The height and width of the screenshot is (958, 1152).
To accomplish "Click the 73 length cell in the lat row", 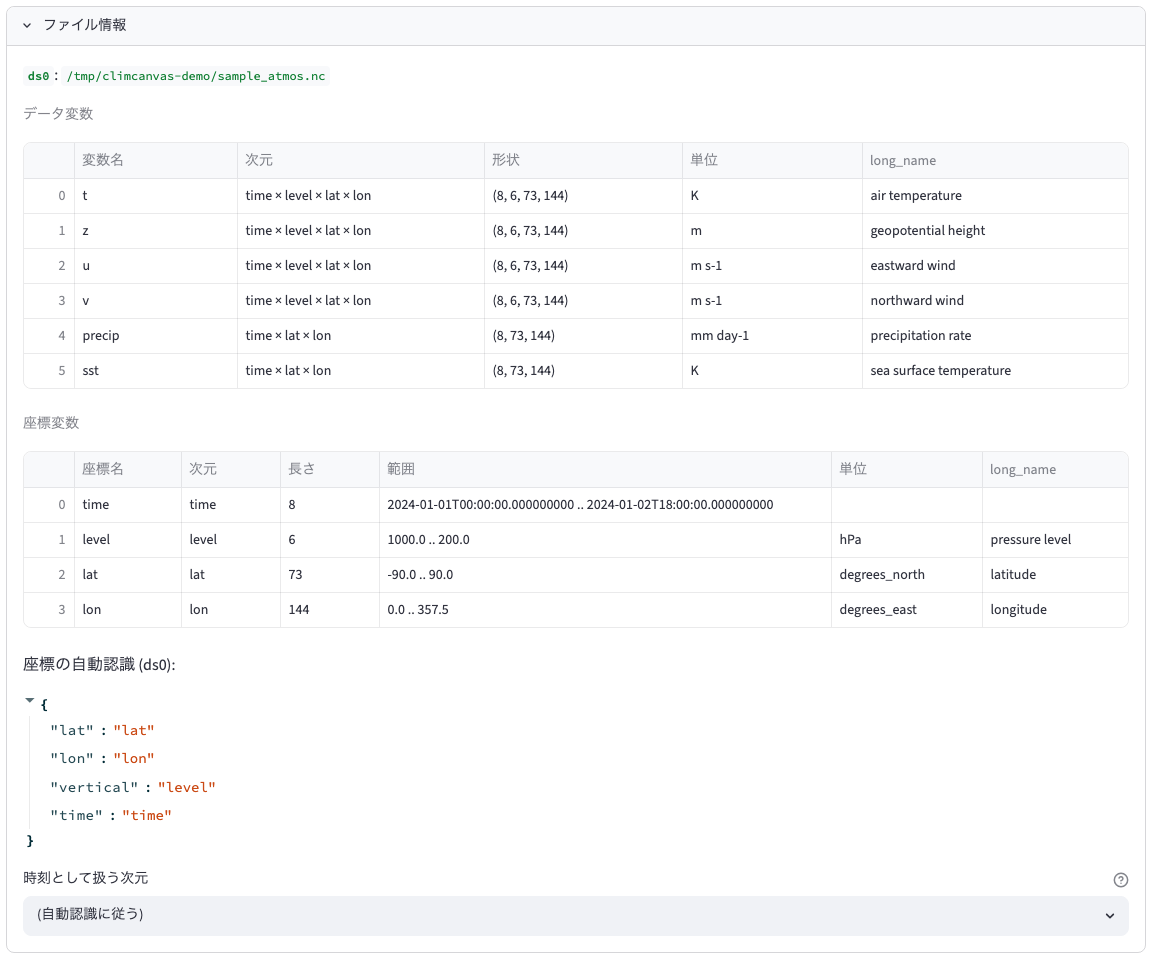I will [x=330, y=575].
